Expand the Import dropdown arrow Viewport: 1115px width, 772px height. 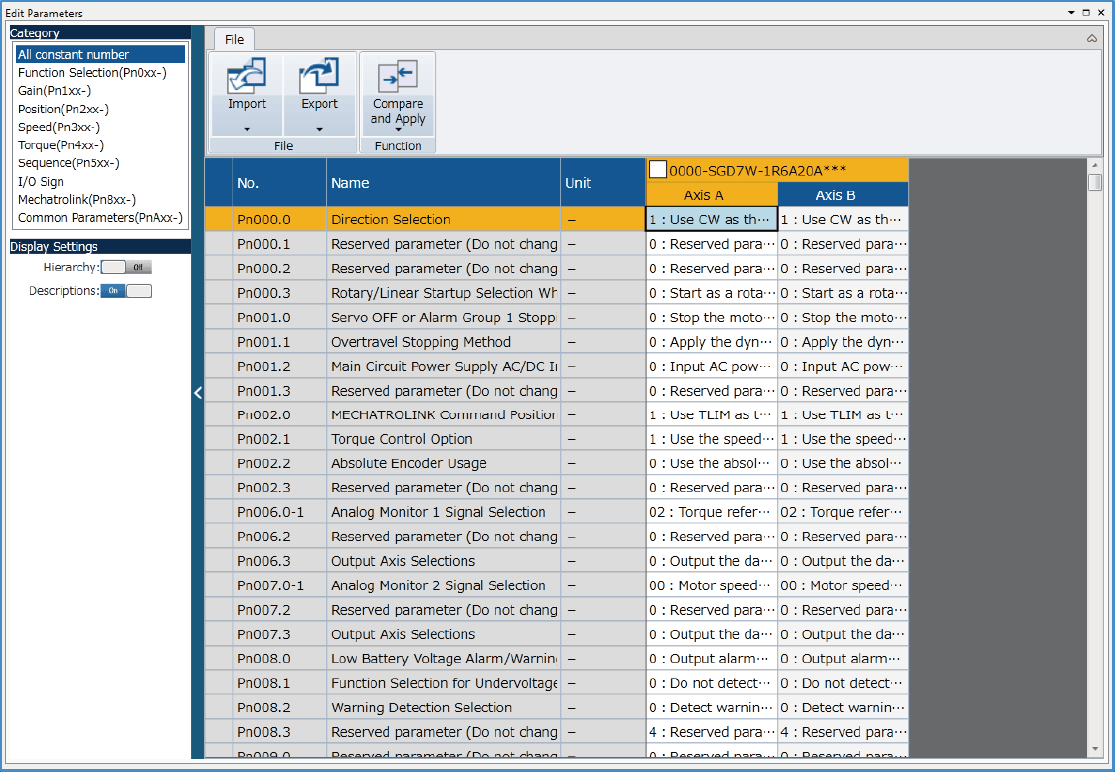tap(247, 129)
